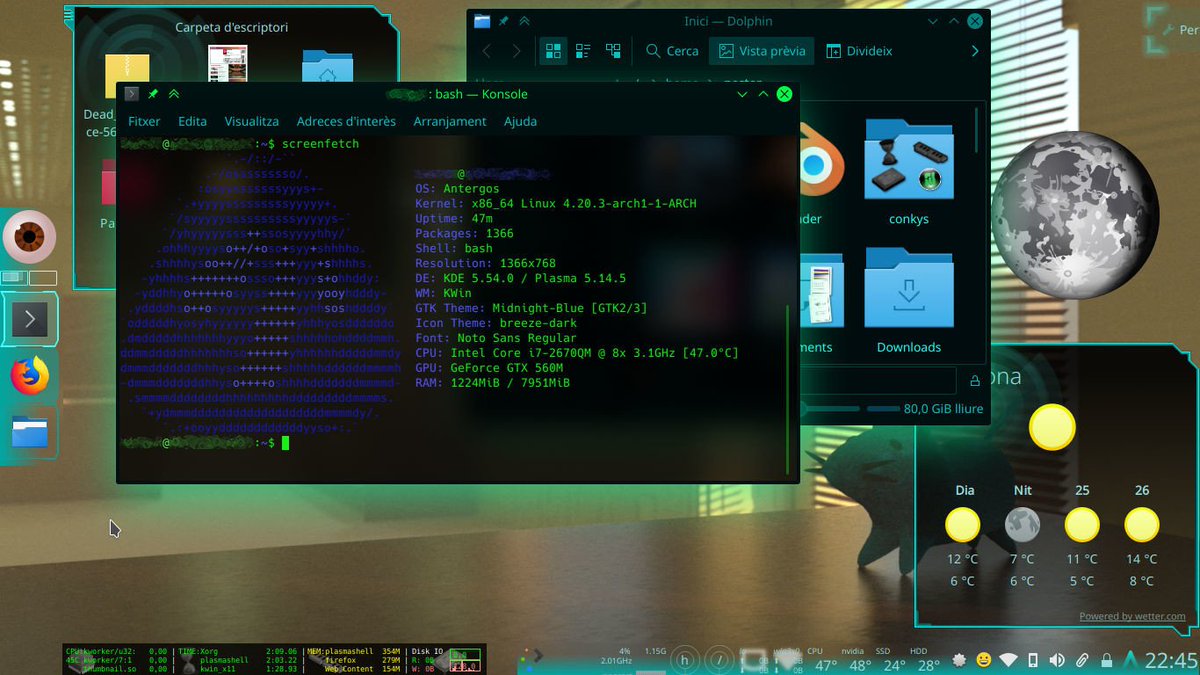1200x675 pixels.
Task: Expand the Dolphin toolbar overflow chevron
Action: [x=975, y=51]
